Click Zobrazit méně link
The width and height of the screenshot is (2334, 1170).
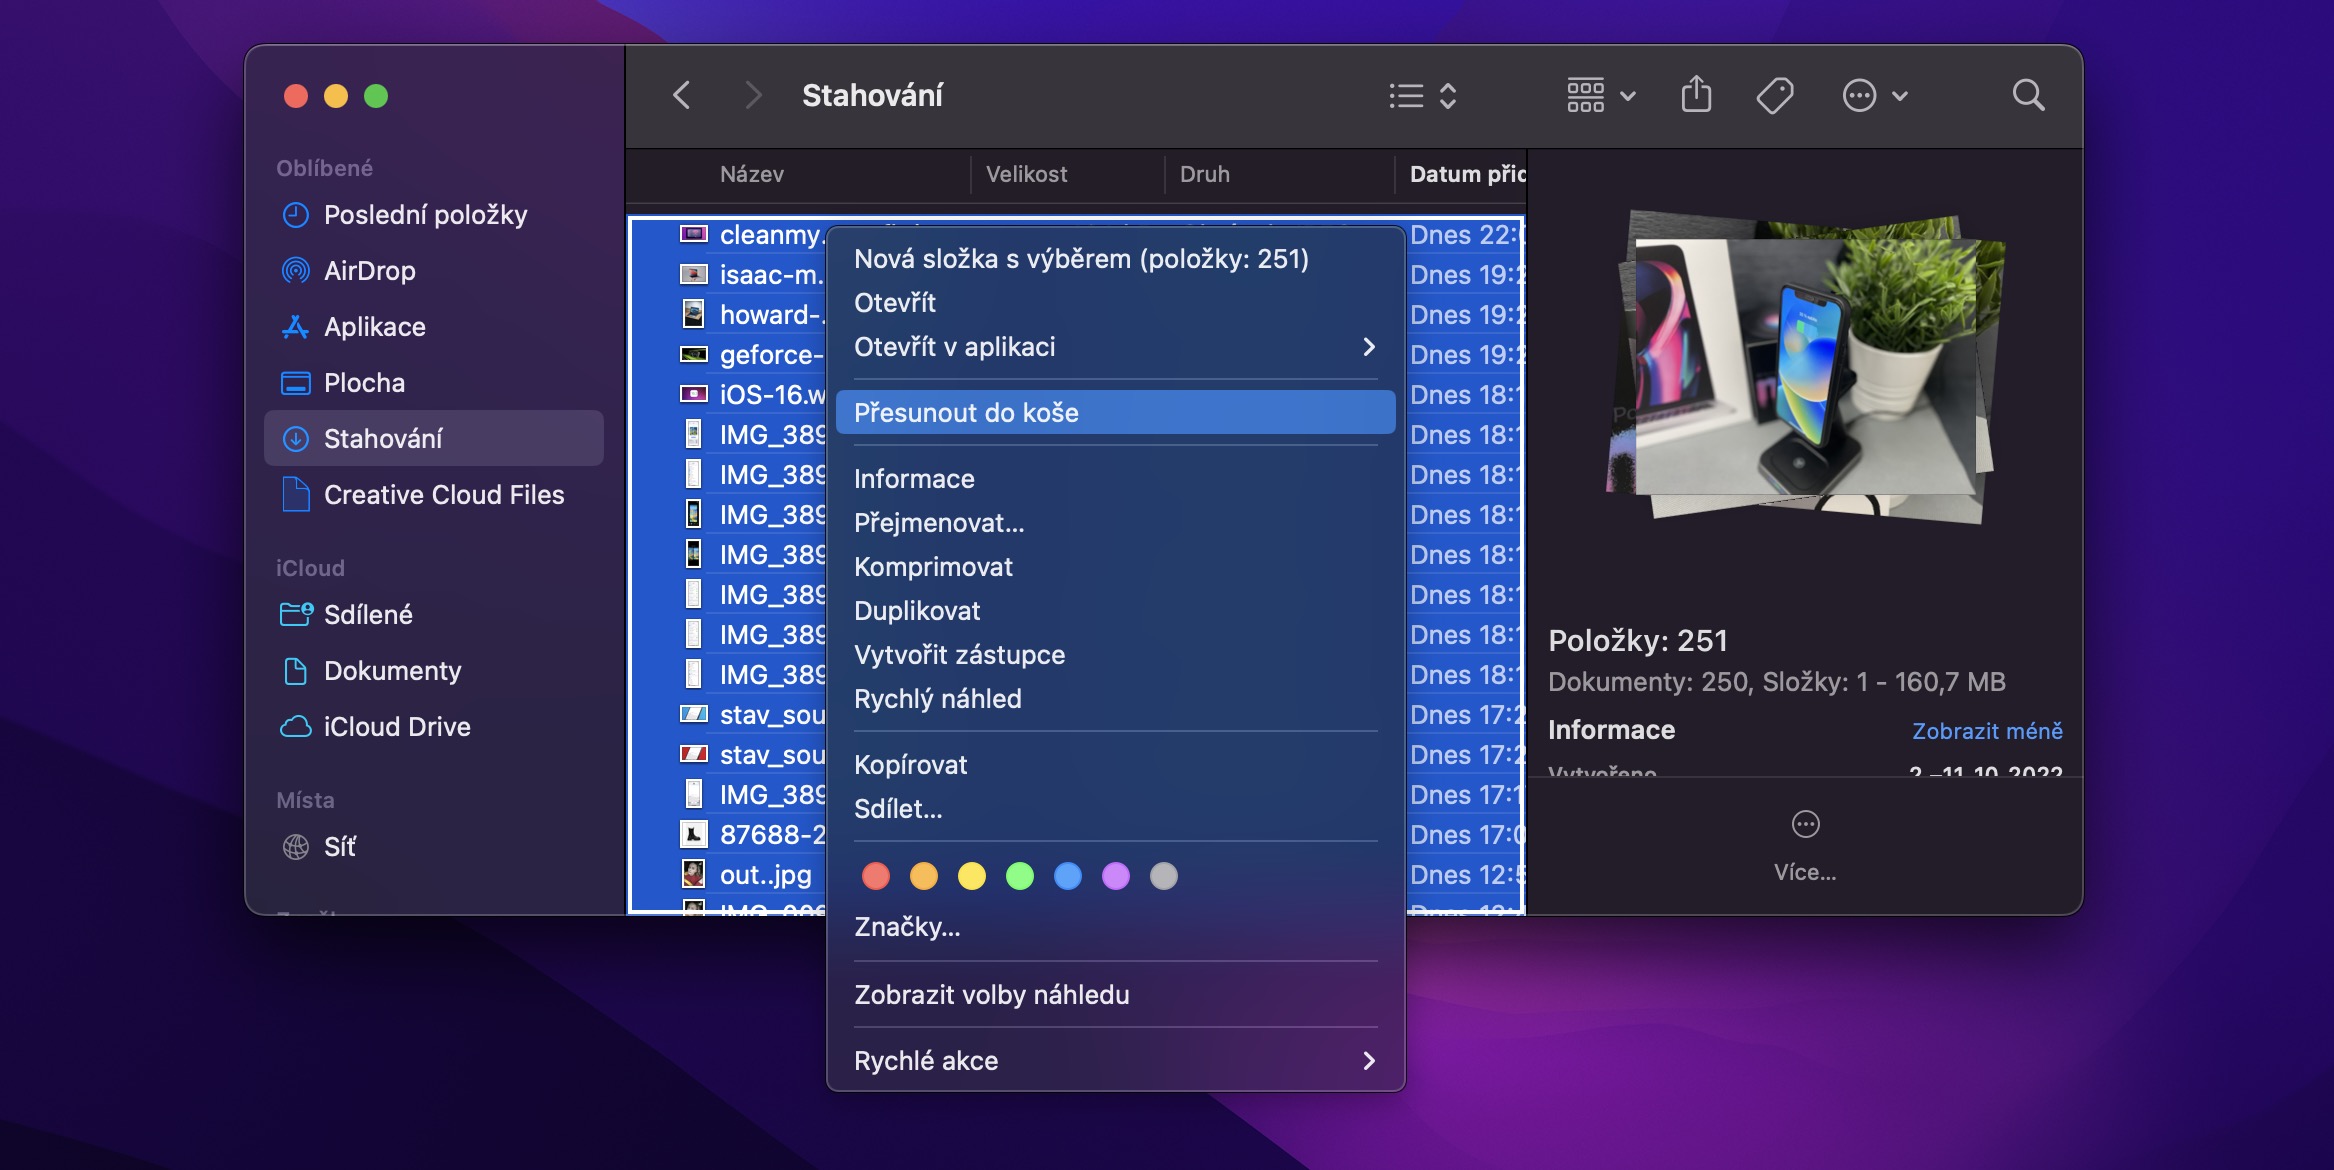1986,731
